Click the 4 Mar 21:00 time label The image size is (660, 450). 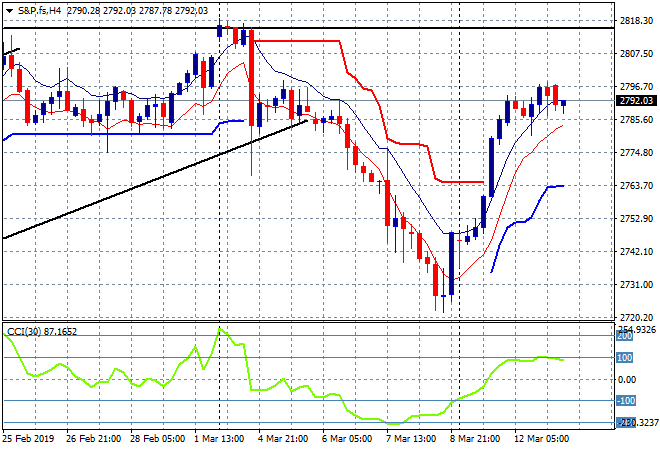pyautogui.click(x=283, y=439)
